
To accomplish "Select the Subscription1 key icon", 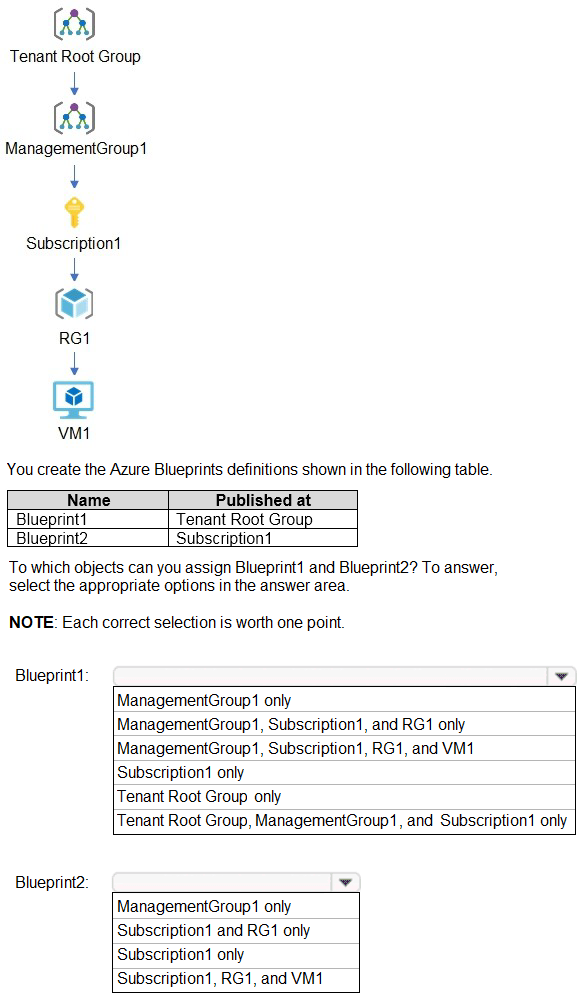I will [x=74, y=212].
